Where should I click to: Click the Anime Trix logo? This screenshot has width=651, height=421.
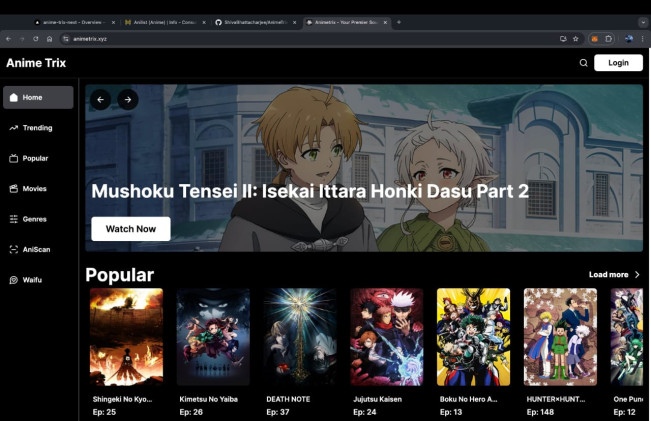tap(36, 63)
